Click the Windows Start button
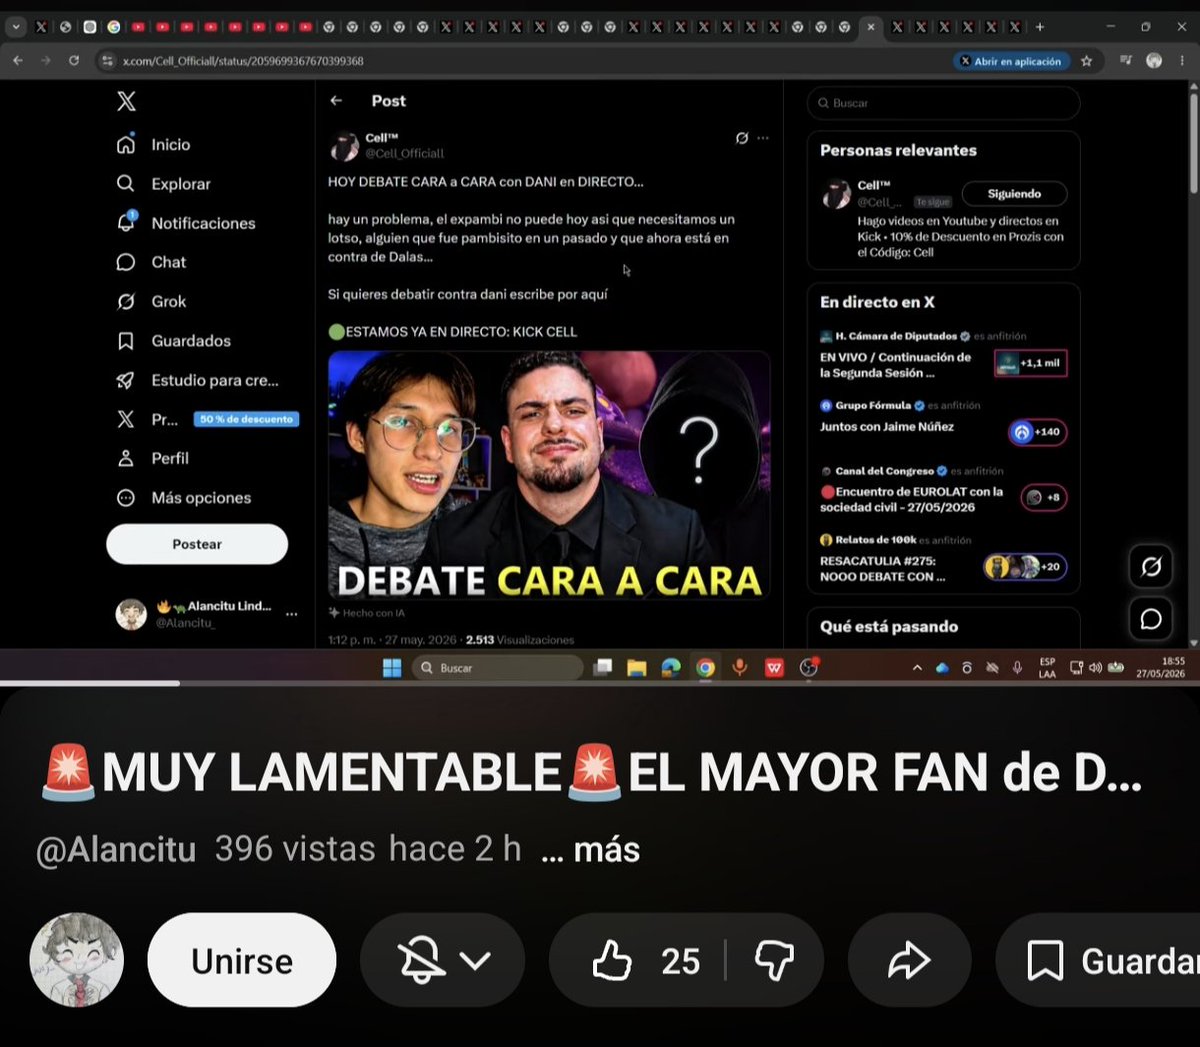Screen dimensions: 1200x1047 pos(392,668)
